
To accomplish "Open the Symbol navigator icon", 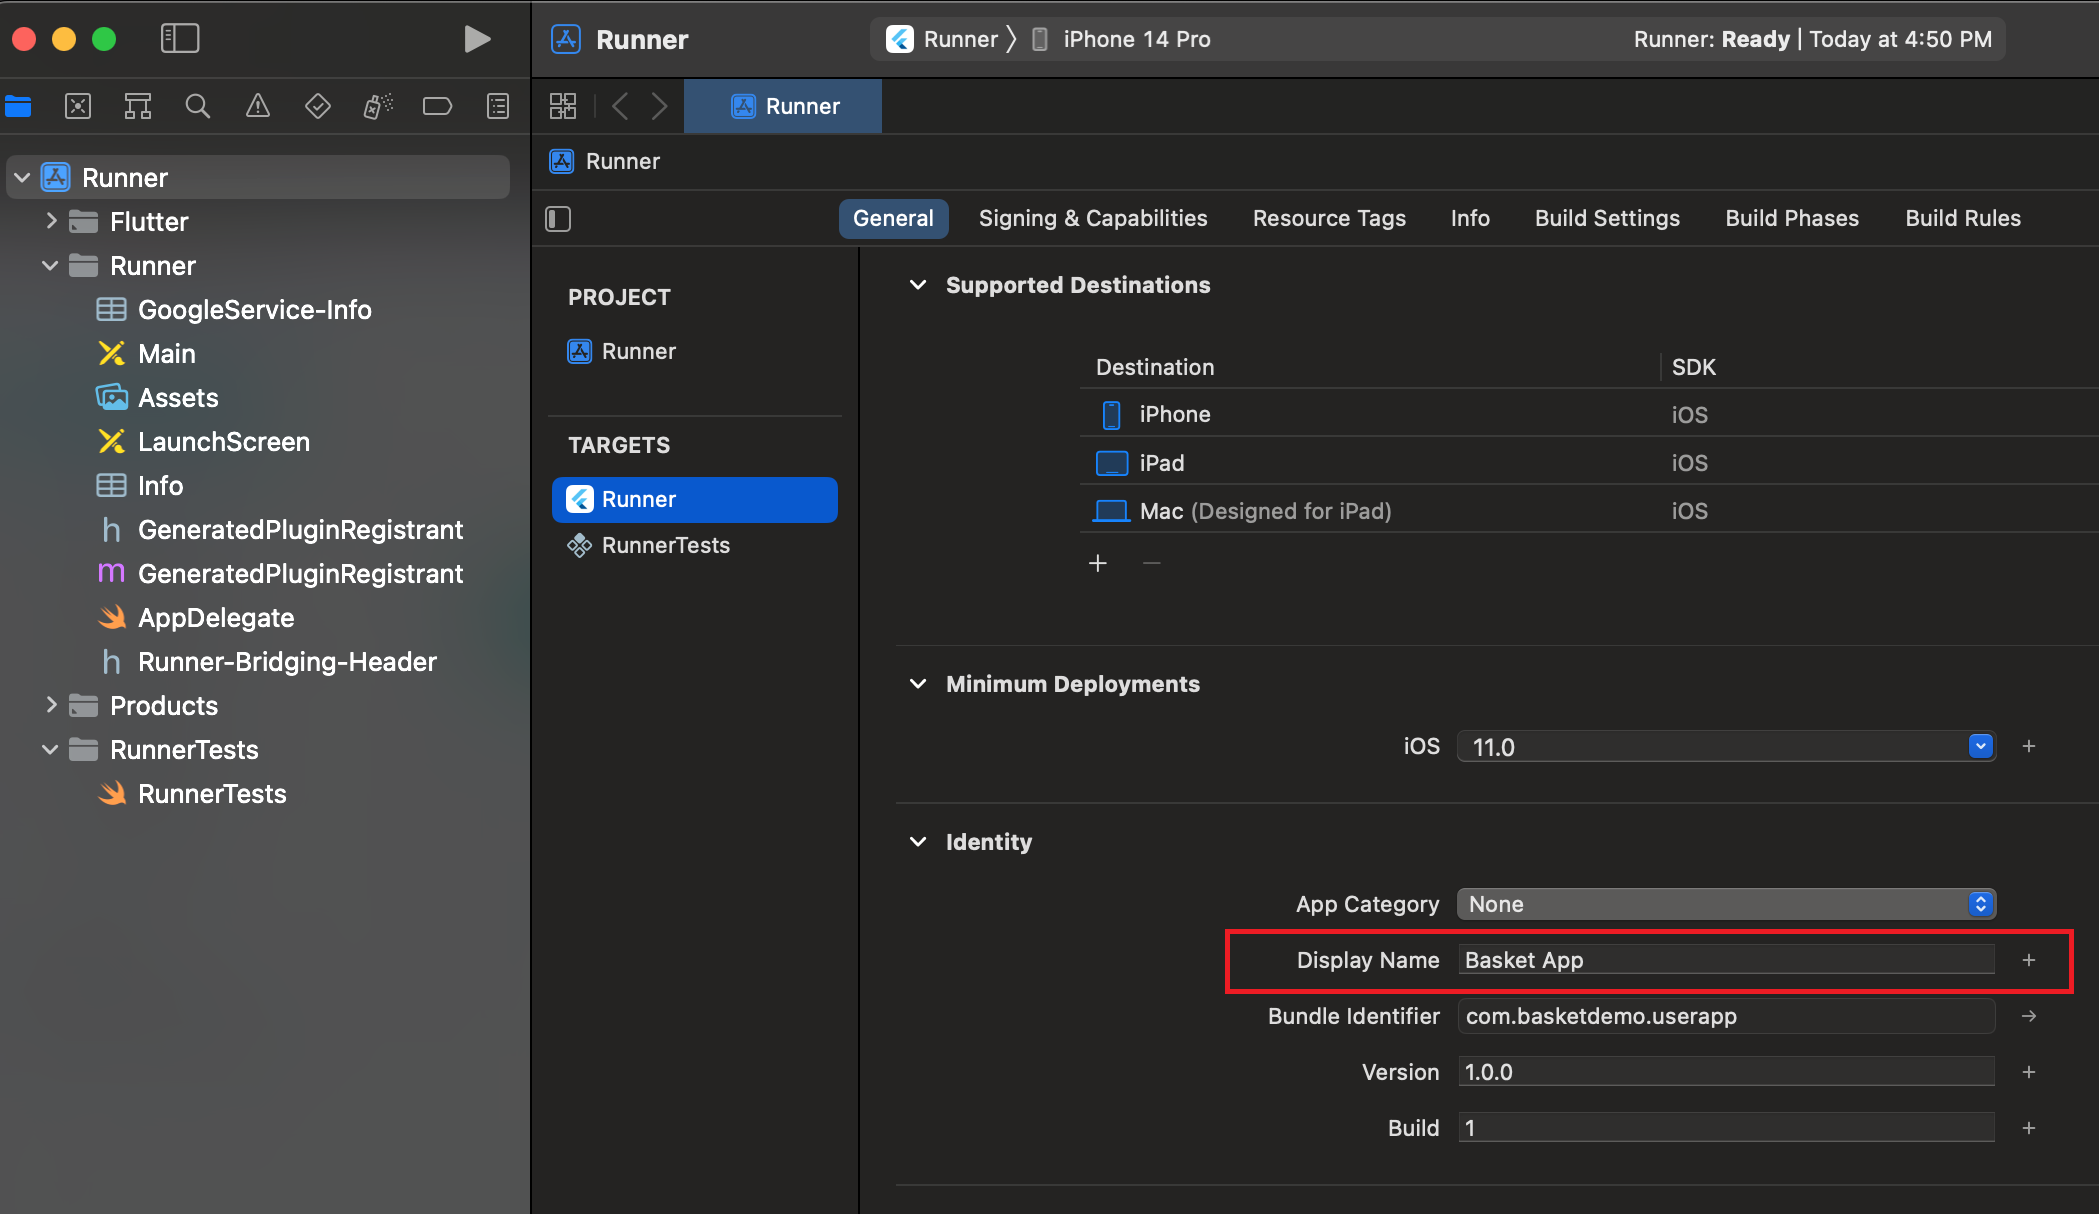I will click(x=138, y=106).
